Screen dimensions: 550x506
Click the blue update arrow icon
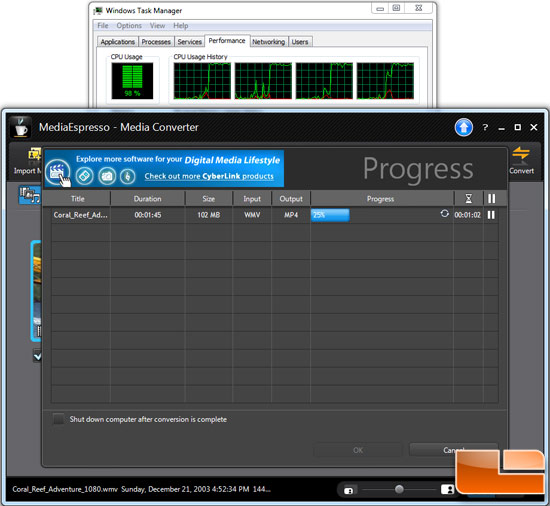[464, 127]
